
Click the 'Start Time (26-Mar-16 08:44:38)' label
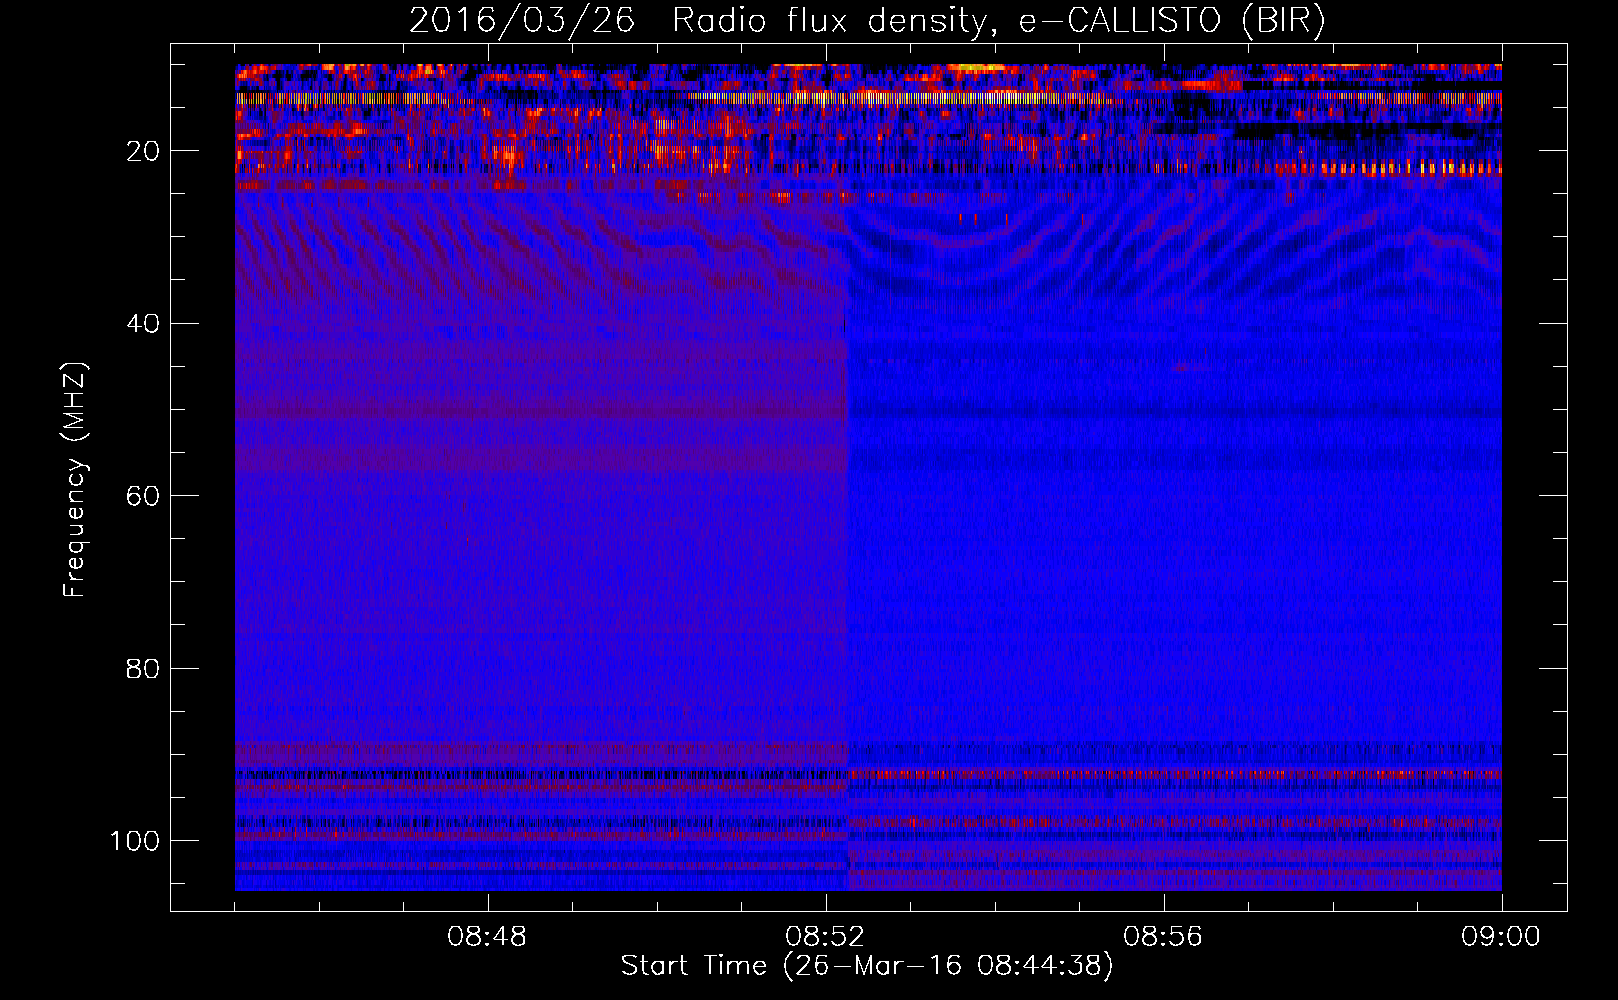tap(867, 966)
